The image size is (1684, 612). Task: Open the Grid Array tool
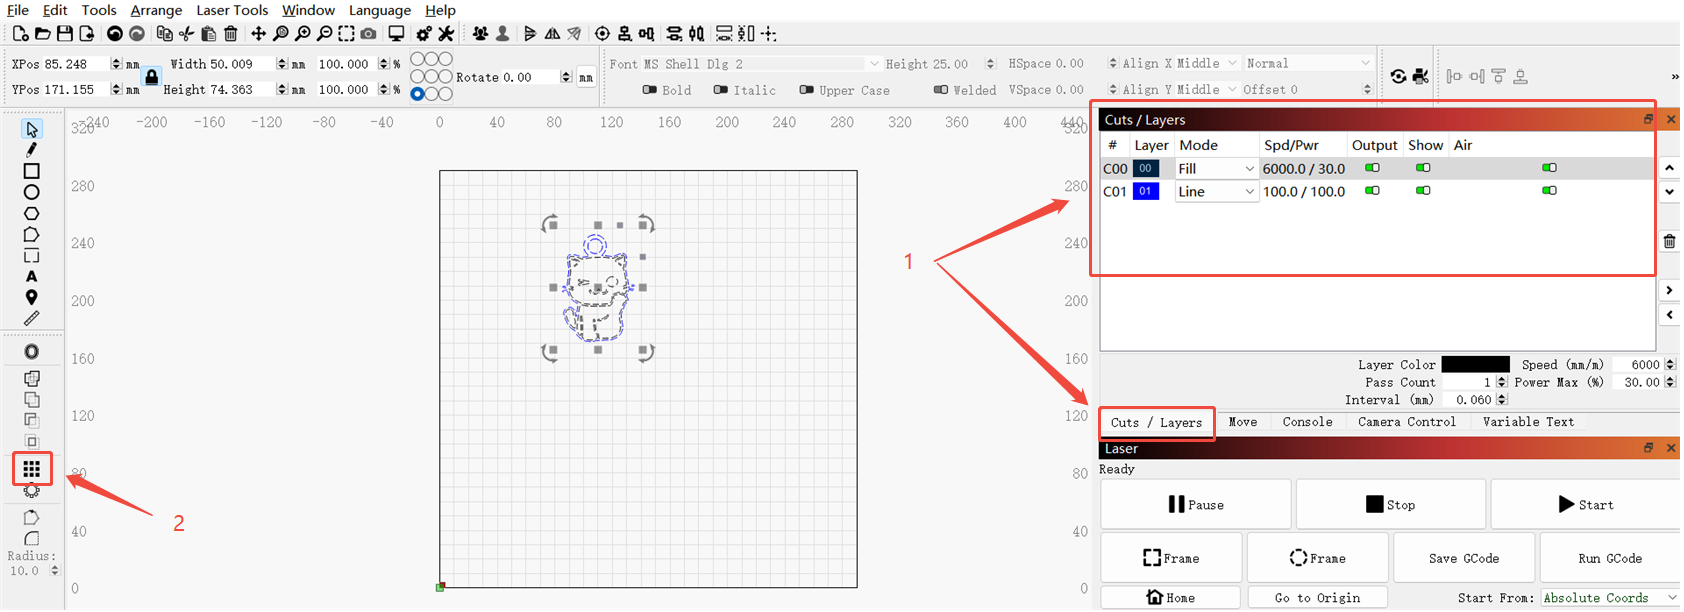point(32,468)
